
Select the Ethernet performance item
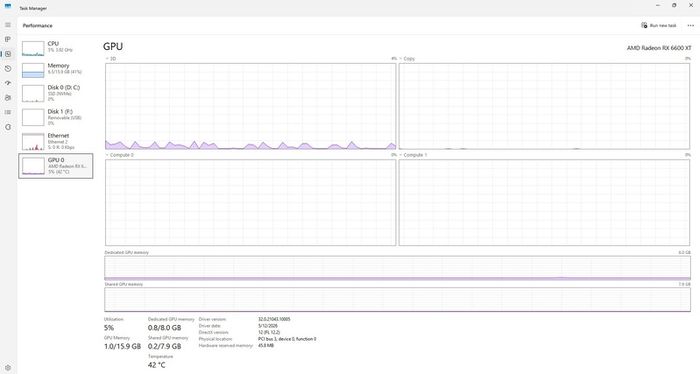point(55,141)
